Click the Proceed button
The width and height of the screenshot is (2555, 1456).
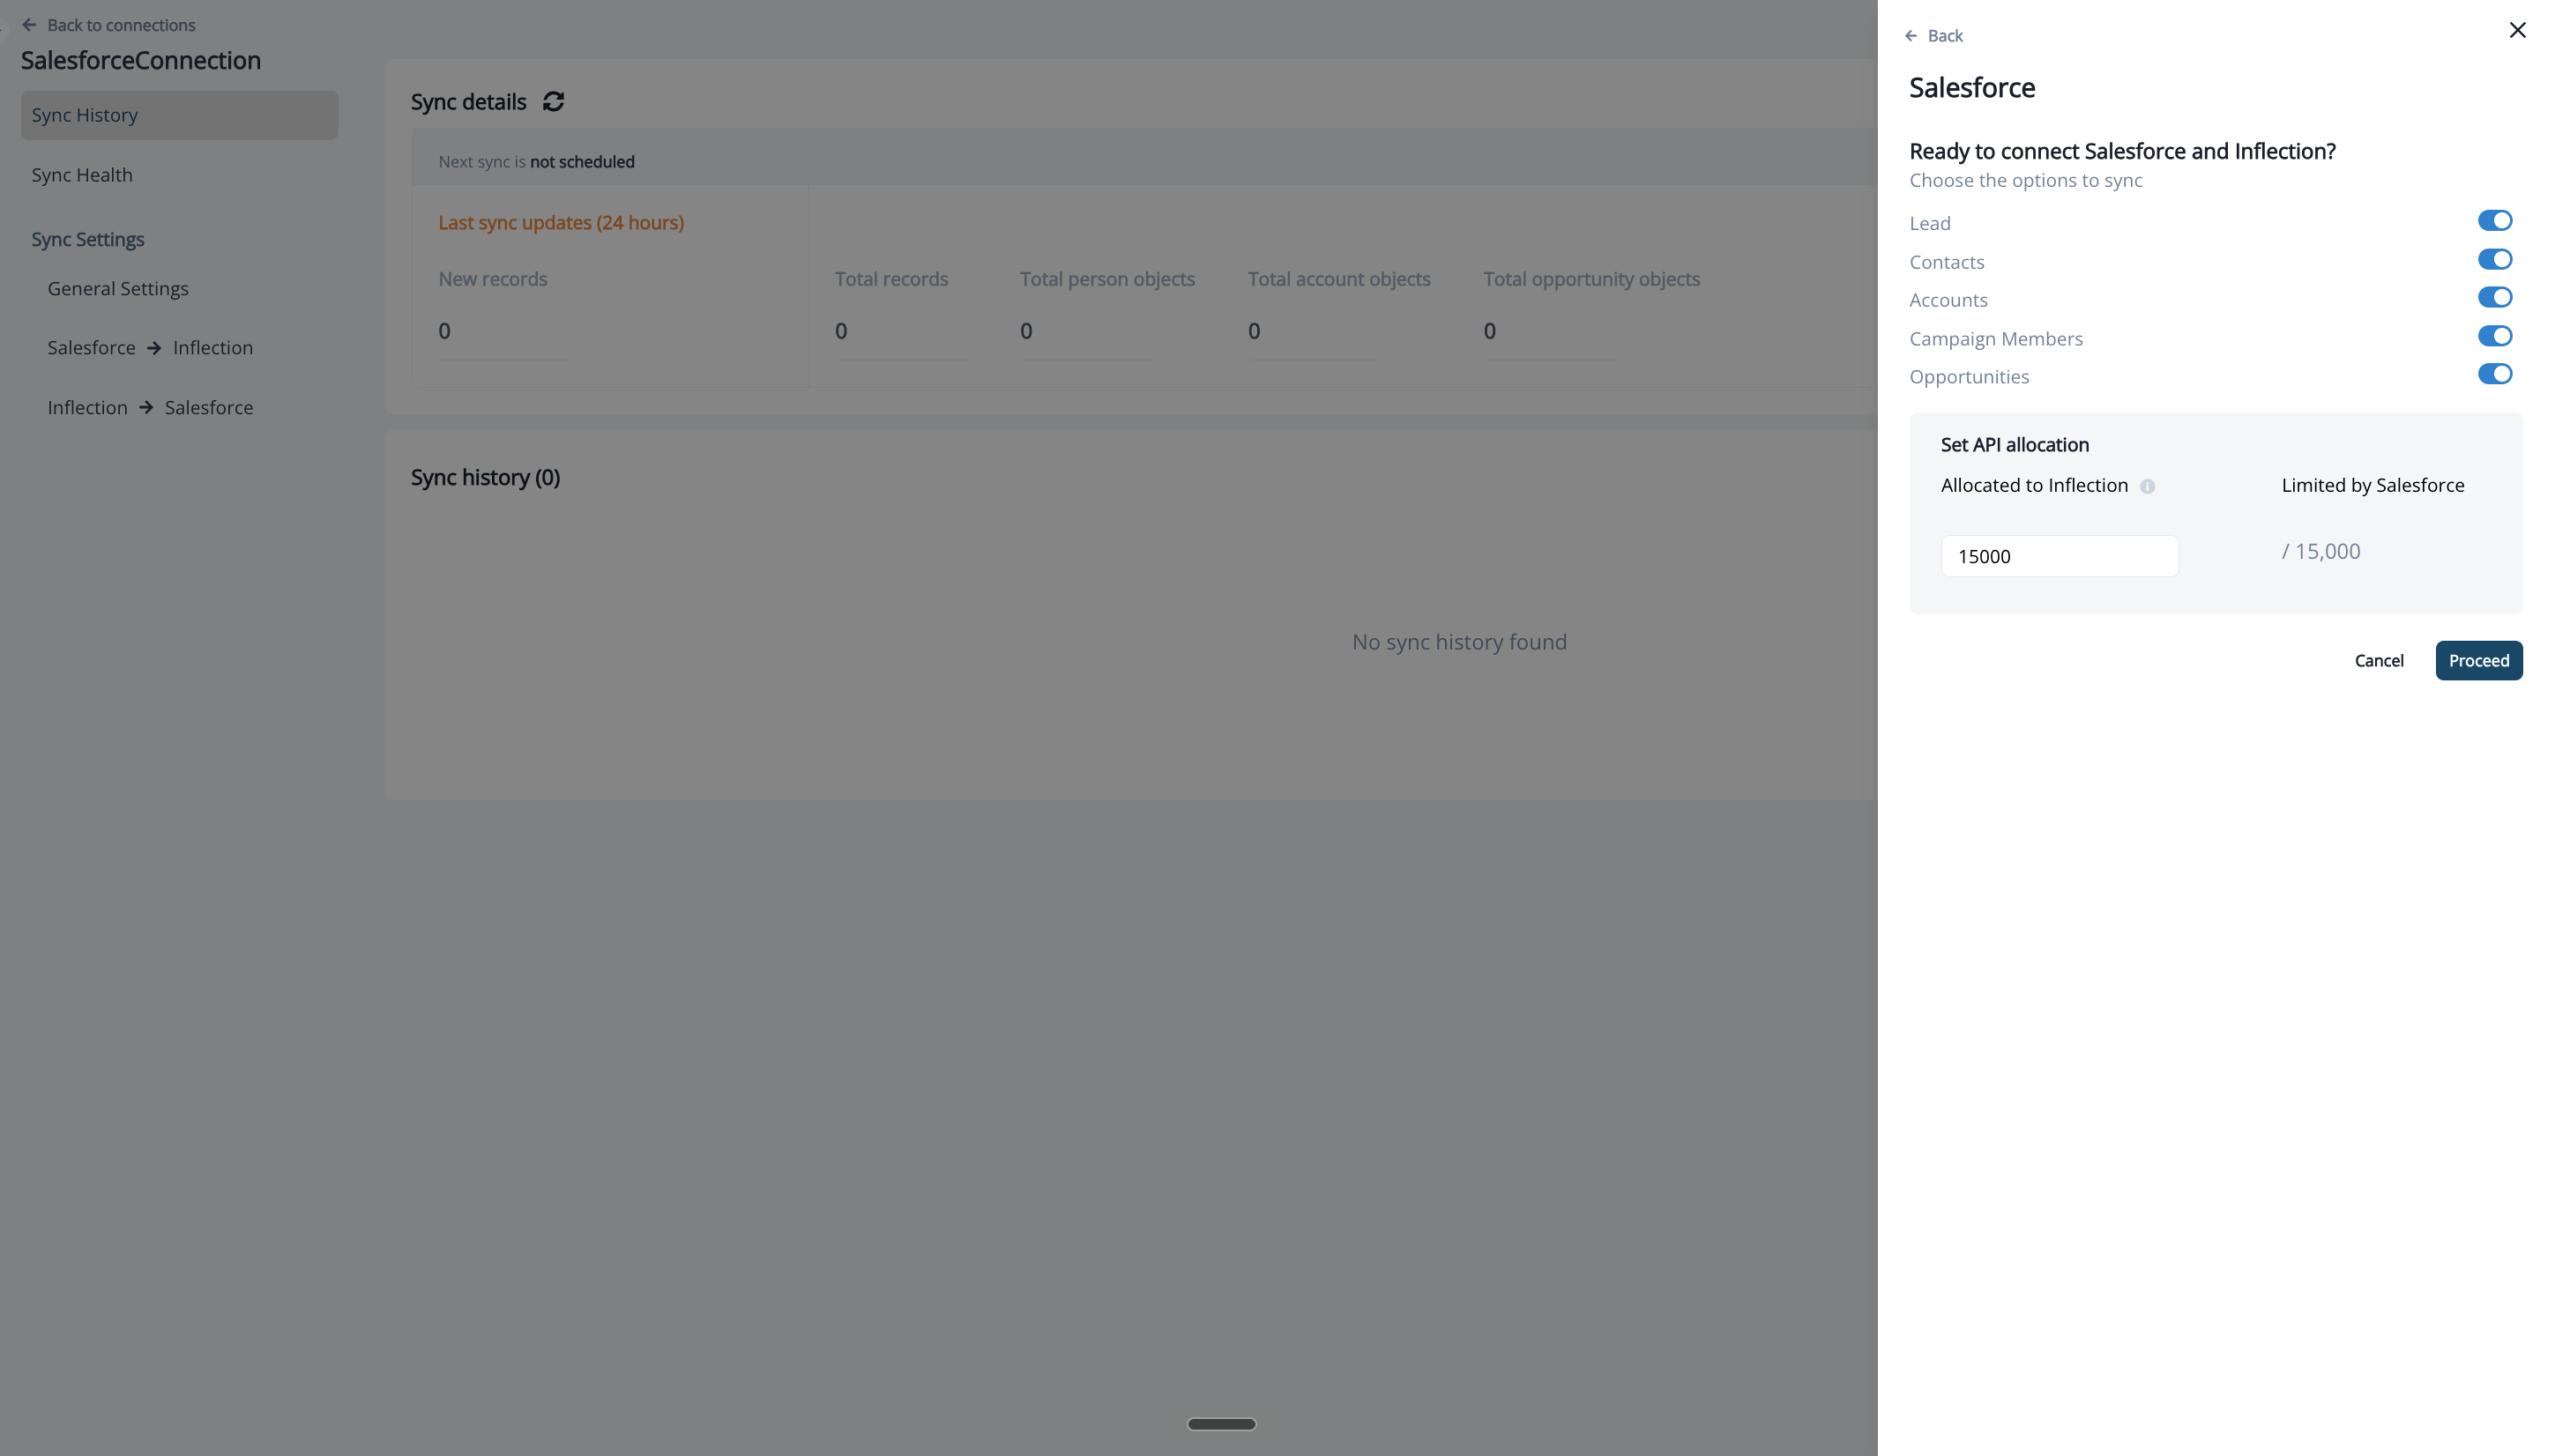[x=2478, y=660]
